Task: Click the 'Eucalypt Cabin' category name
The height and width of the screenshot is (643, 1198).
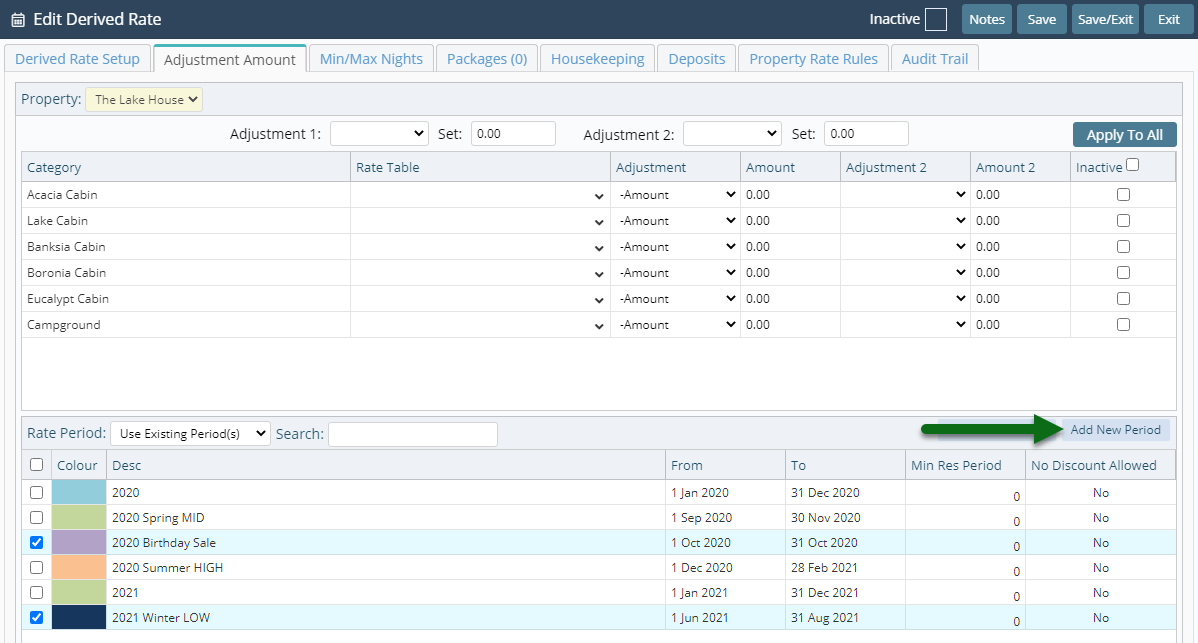Action: pos(68,299)
